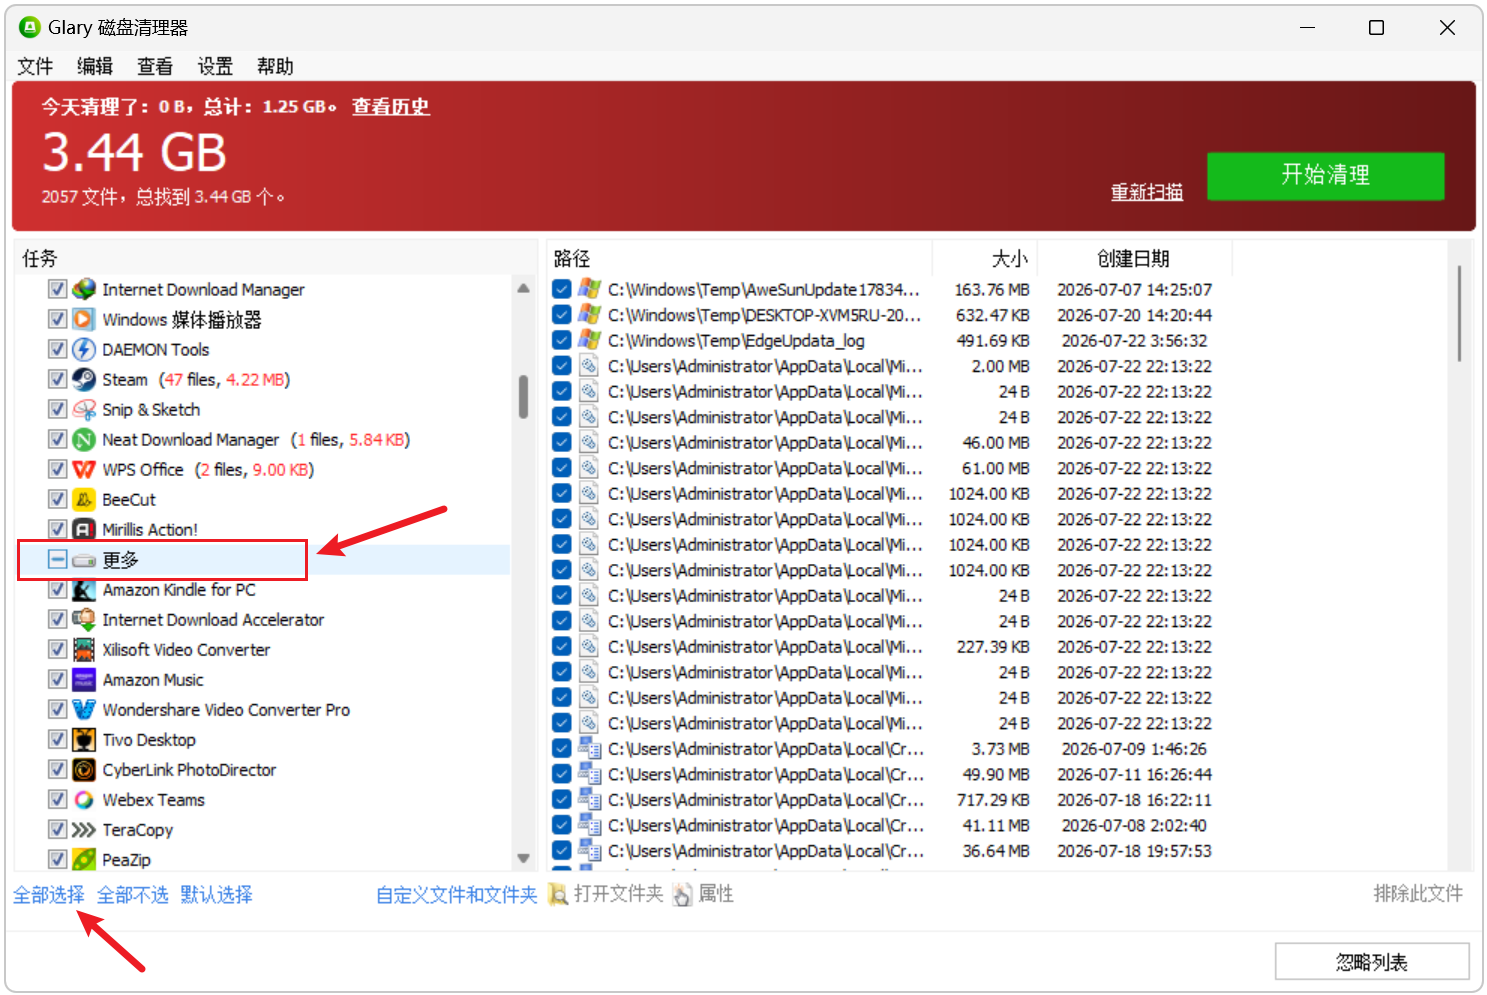The height and width of the screenshot is (995, 1487).
Task: Click the task list scroll-down arrow
Action: coord(523,858)
